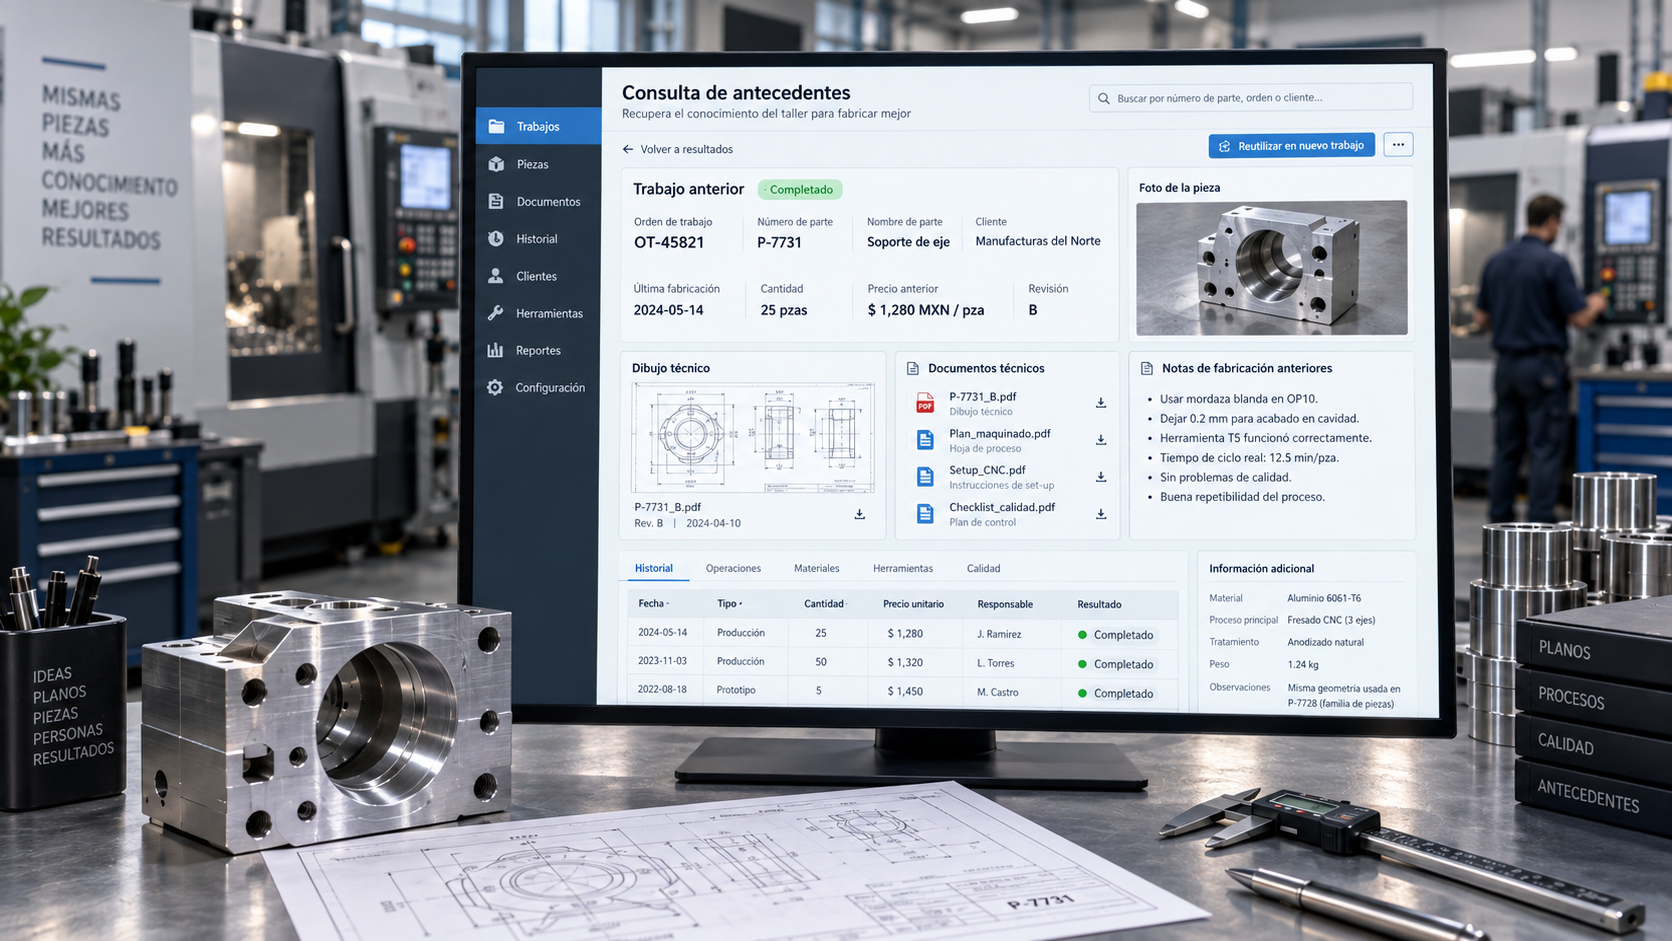Switch to the Herramientas tab

(x=903, y=568)
